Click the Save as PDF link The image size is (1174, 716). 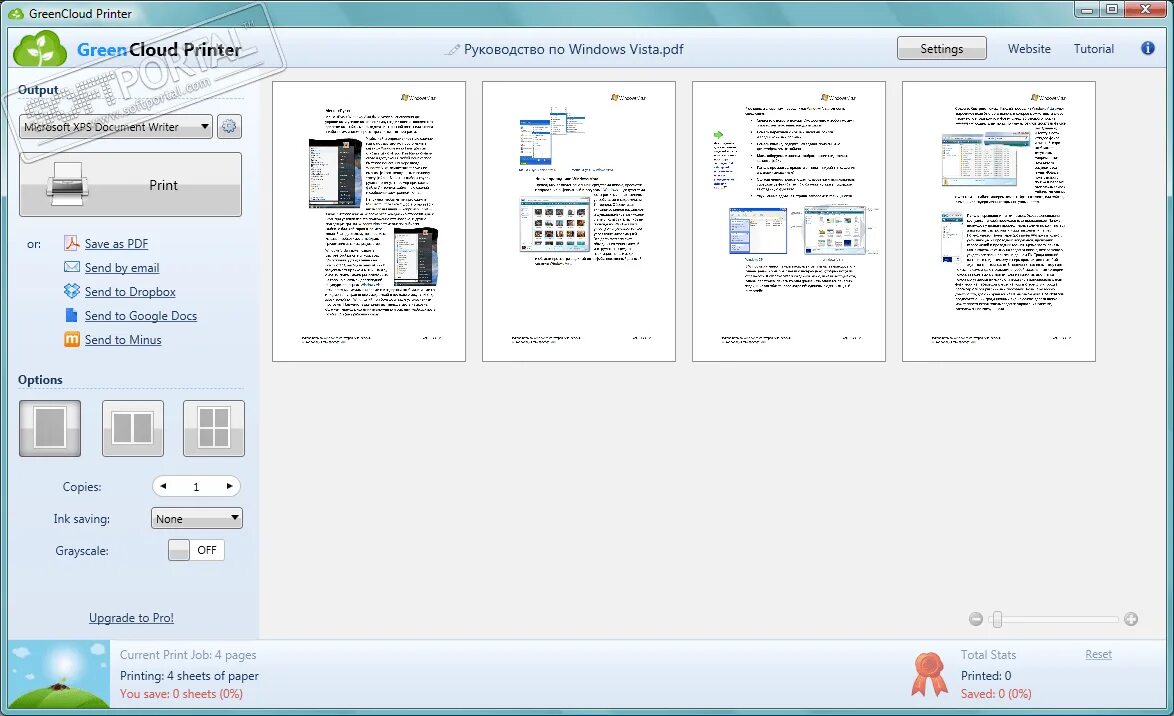coord(116,243)
